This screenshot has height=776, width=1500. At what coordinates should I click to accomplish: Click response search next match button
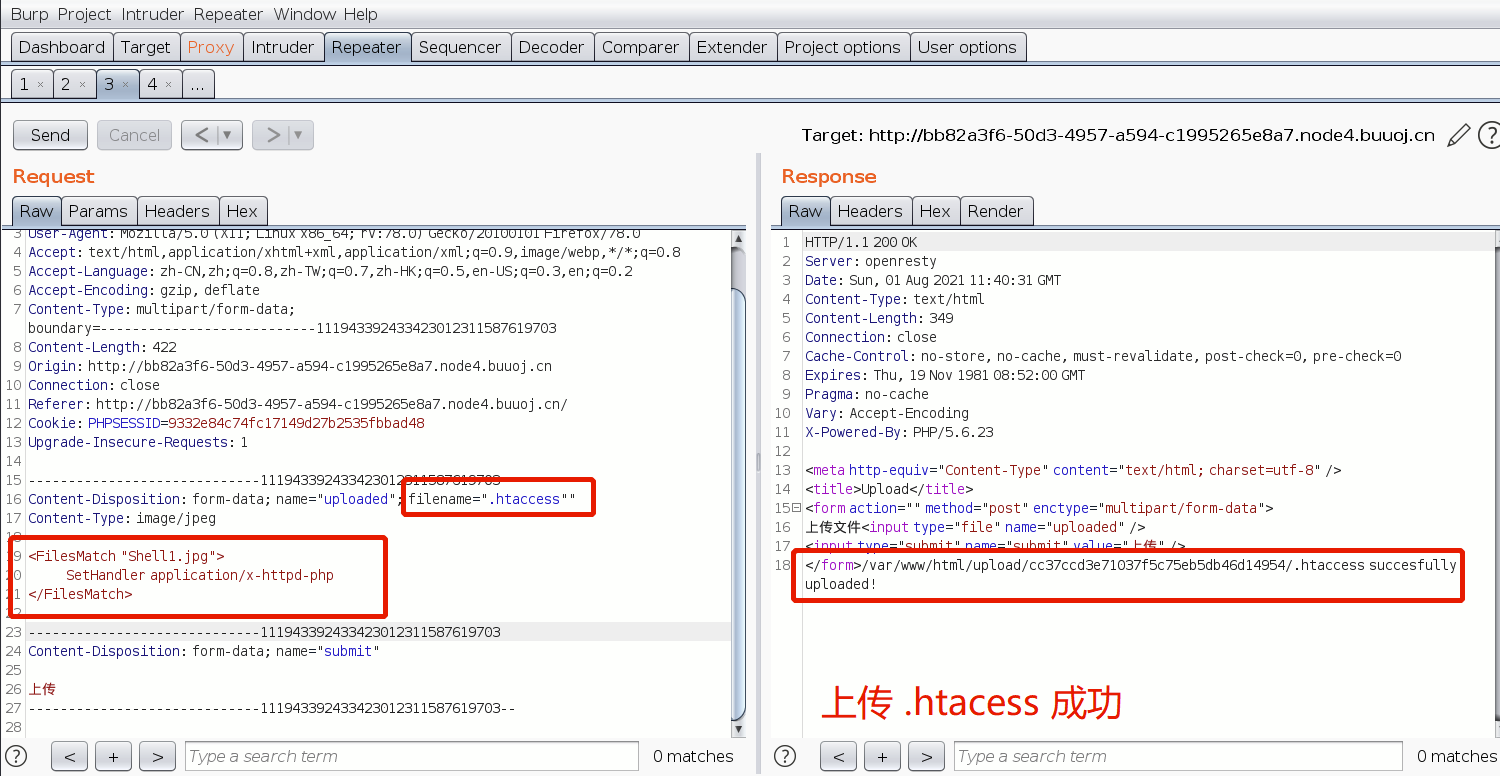click(x=926, y=756)
